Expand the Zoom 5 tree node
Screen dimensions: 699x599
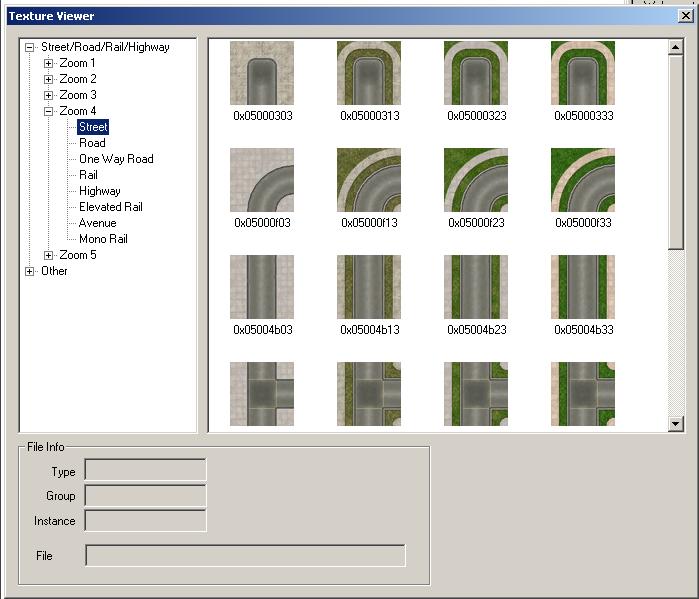(x=48, y=255)
